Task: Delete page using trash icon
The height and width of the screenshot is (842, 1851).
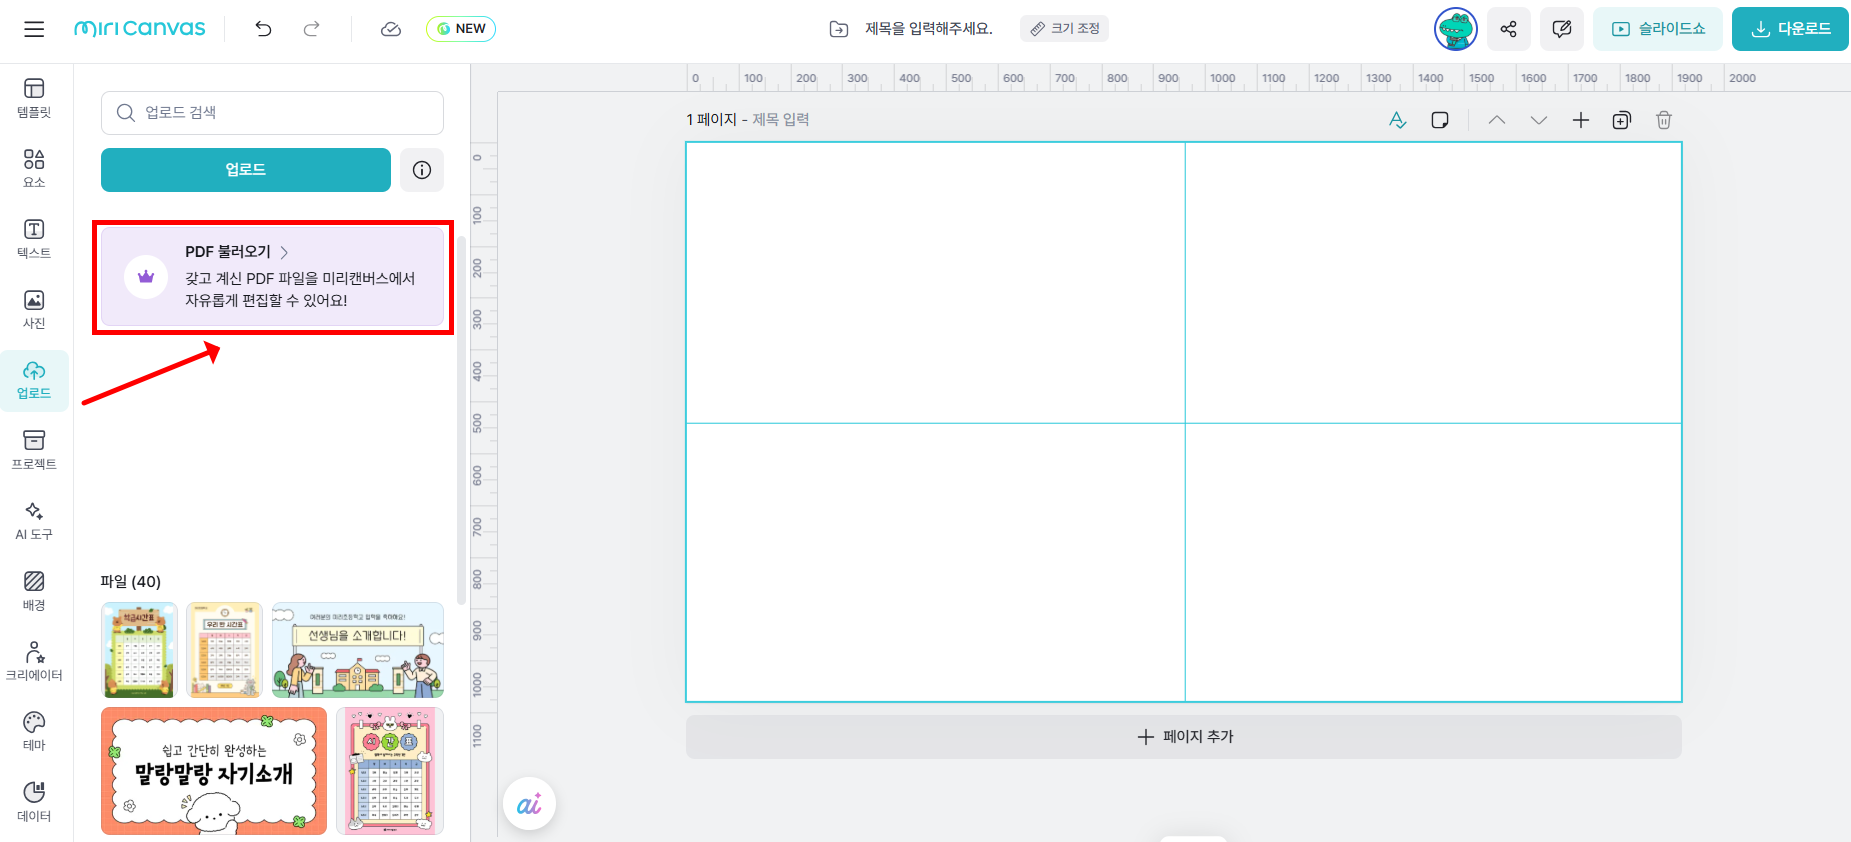Action: (x=1663, y=120)
